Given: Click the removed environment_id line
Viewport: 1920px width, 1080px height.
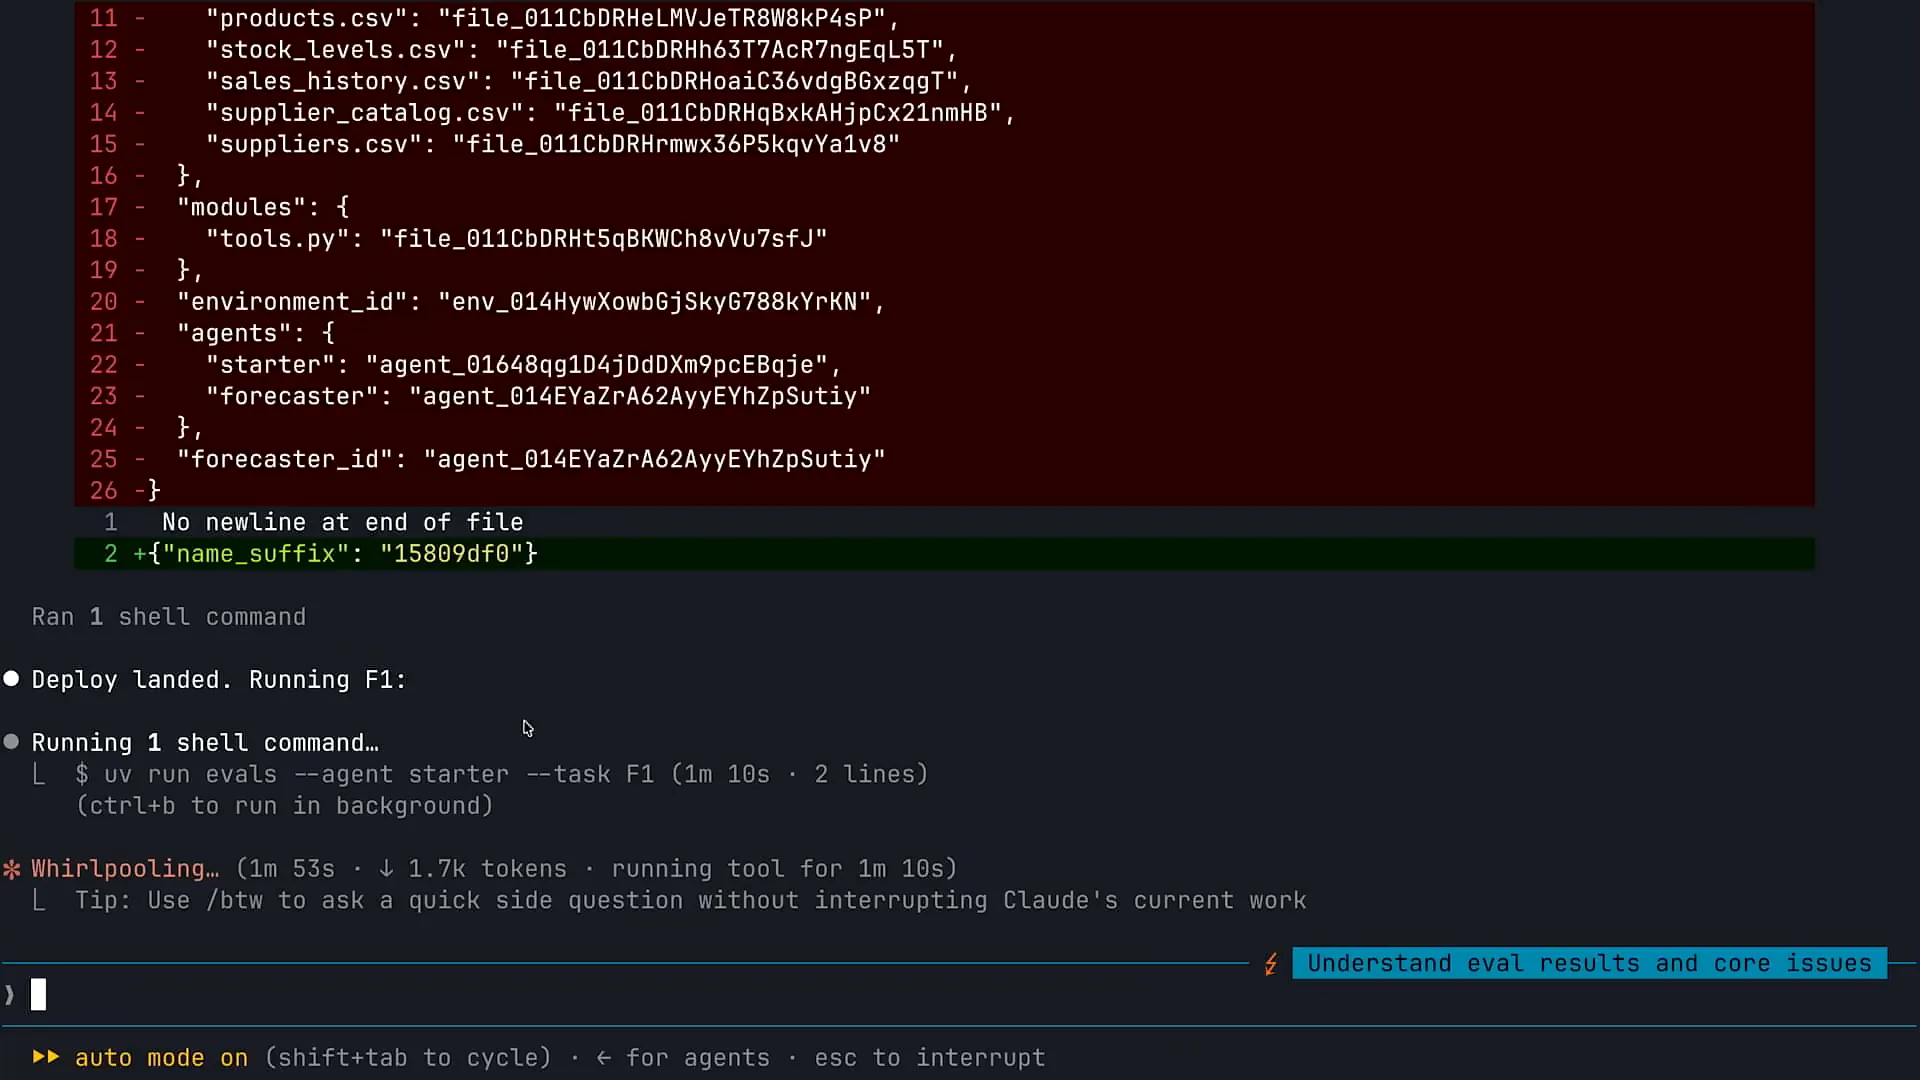Looking at the screenshot, I should click(x=944, y=301).
